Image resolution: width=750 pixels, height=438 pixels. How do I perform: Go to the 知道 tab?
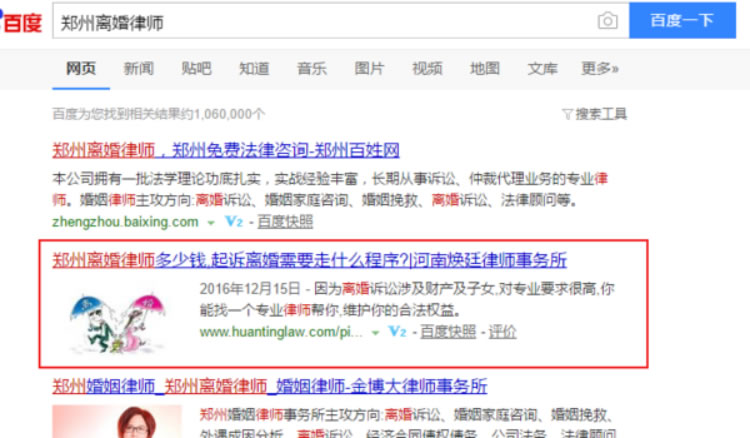tap(254, 69)
